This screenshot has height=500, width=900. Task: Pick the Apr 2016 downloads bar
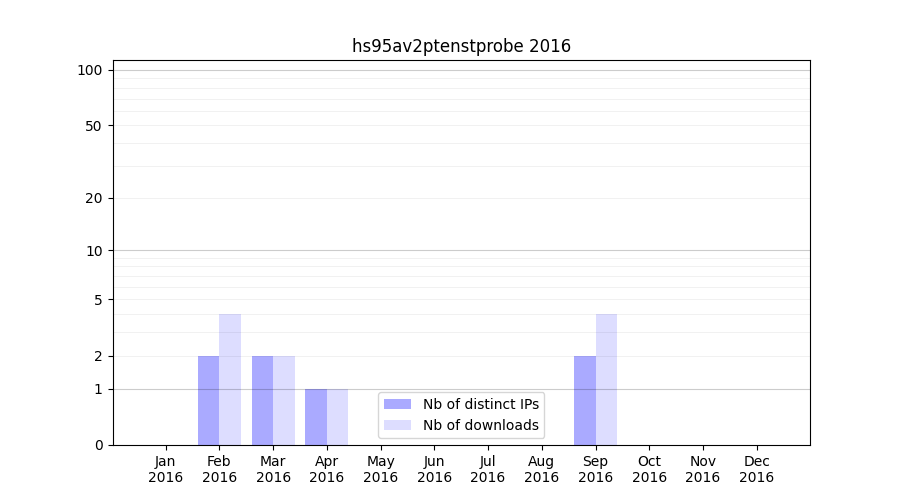click(337, 417)
